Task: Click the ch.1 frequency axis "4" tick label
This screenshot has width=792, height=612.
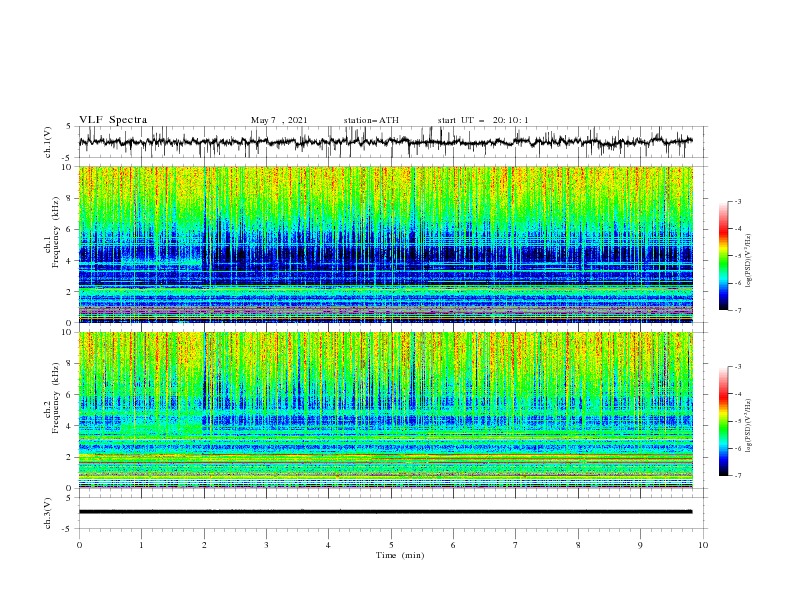Action: point(71,261)
